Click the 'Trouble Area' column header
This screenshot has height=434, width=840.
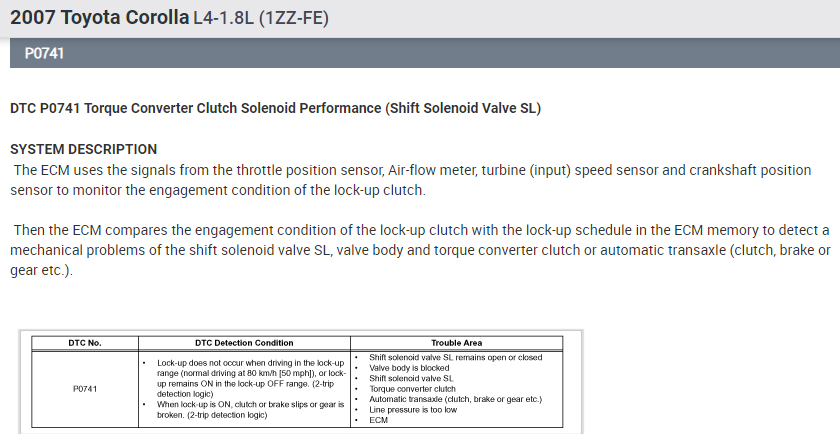[456, 343]
